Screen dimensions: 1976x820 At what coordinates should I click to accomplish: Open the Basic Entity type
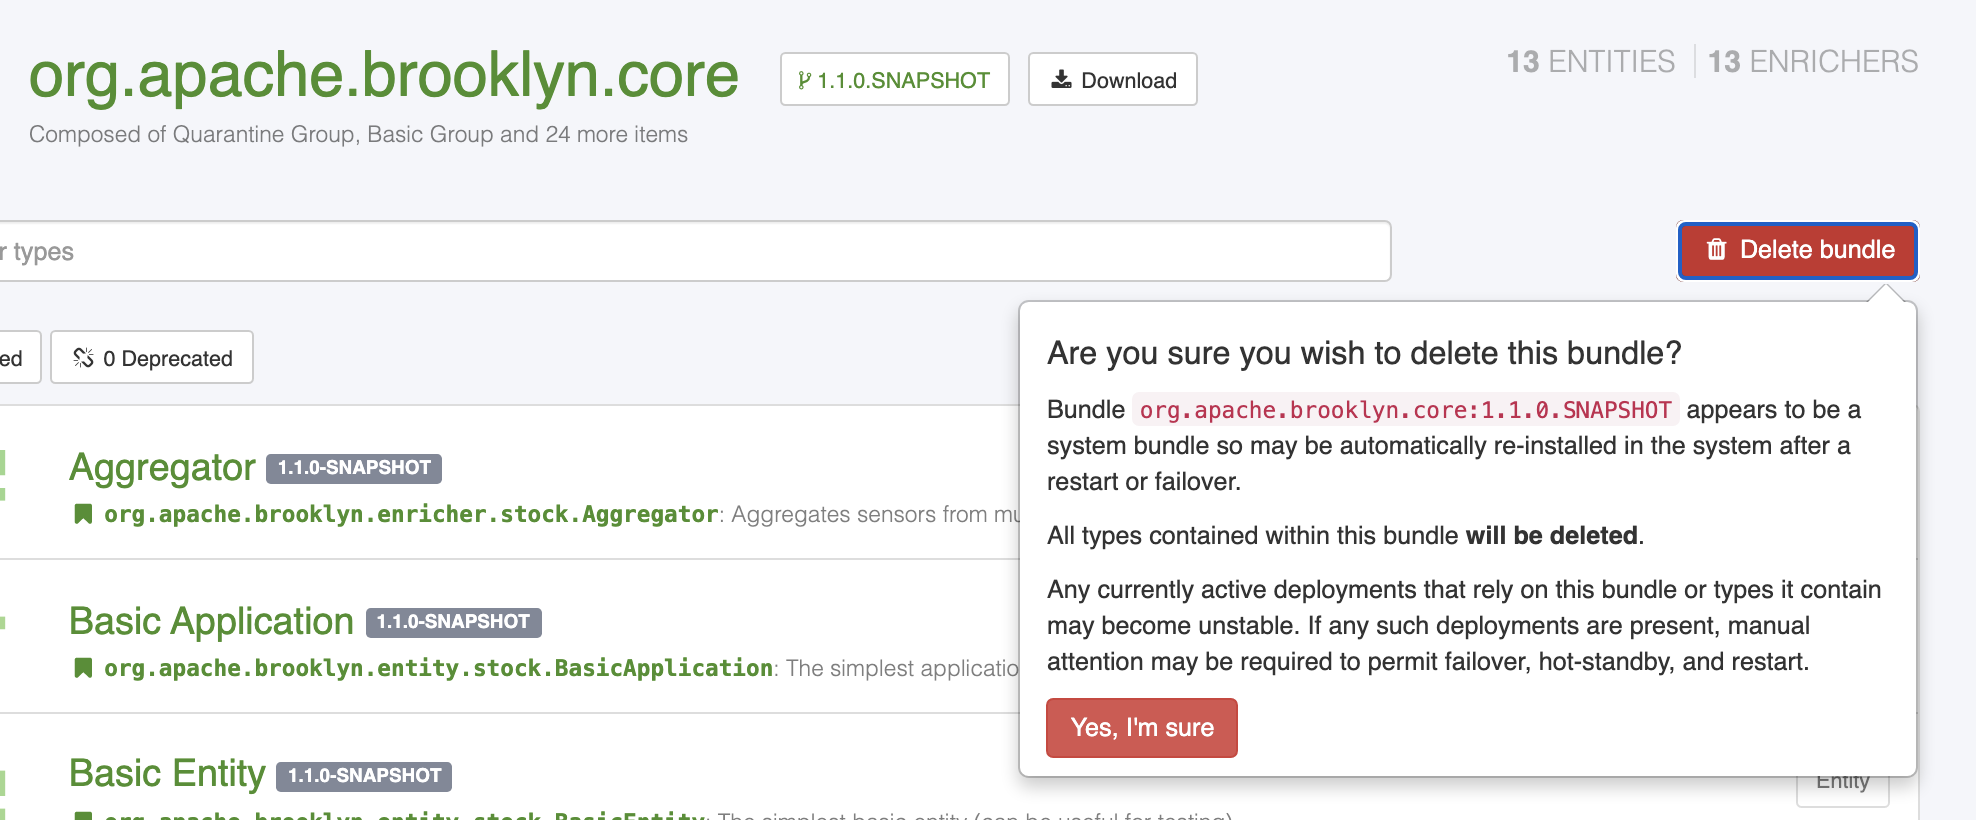(167, 773)
